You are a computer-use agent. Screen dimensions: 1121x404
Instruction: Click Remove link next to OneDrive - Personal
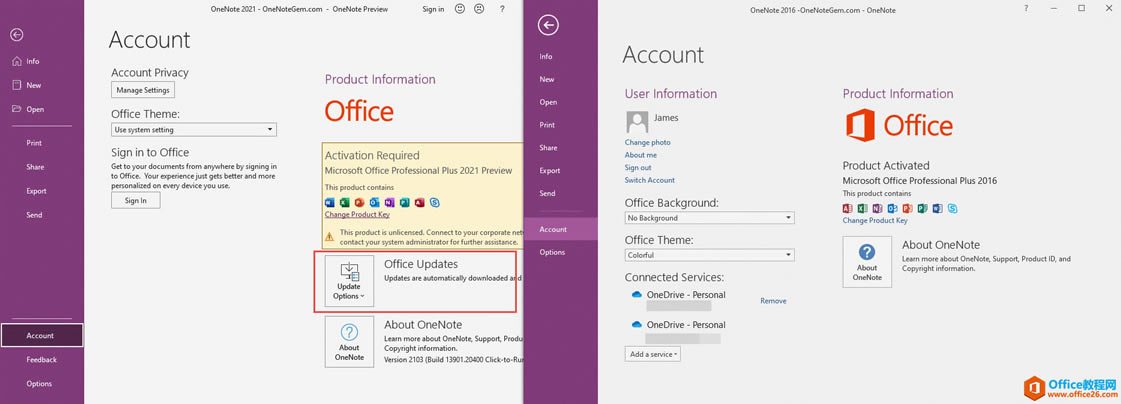coord(773,301)
